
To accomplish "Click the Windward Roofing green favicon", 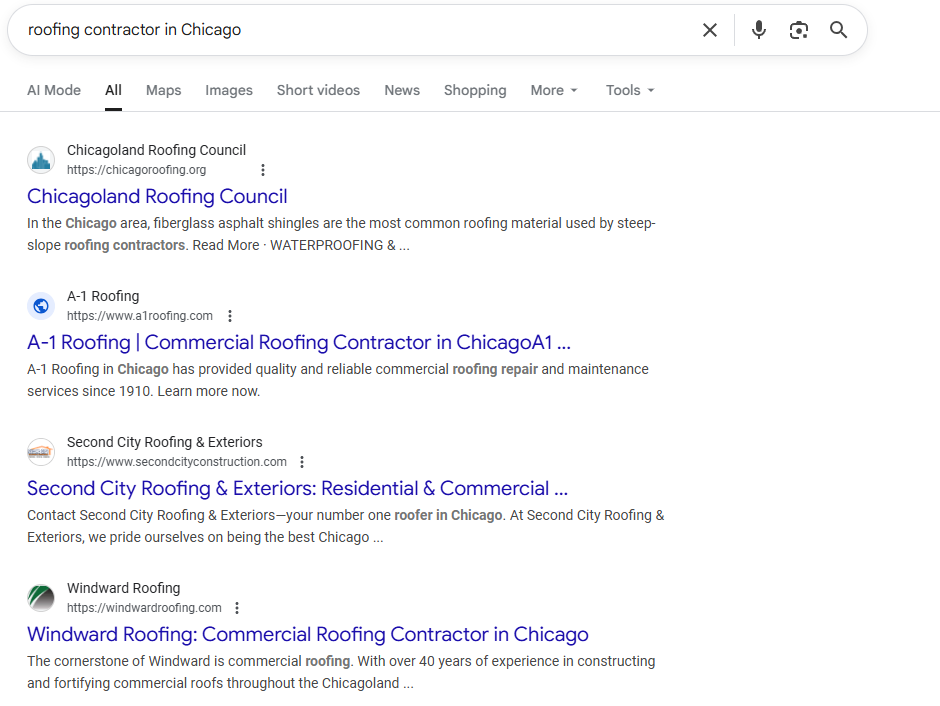I will tap(41, 598).
